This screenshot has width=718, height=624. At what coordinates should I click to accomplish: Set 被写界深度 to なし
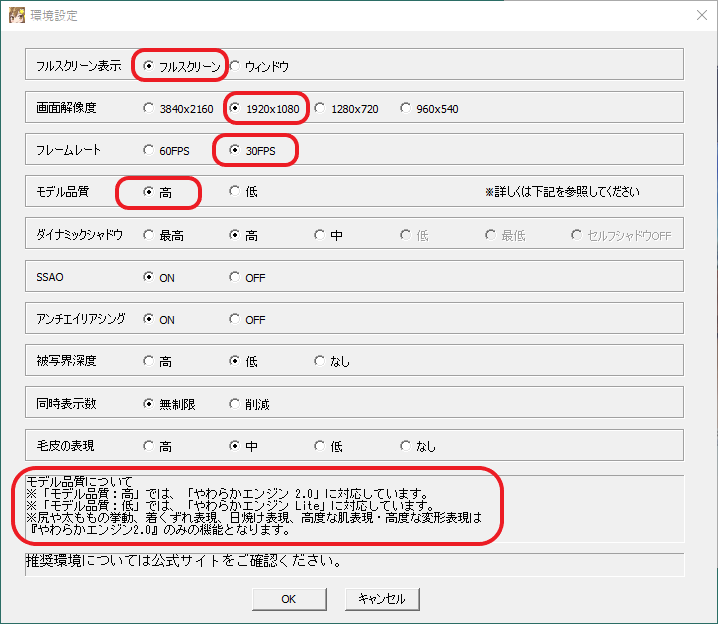pyautogui.click(x=320, y=361)
